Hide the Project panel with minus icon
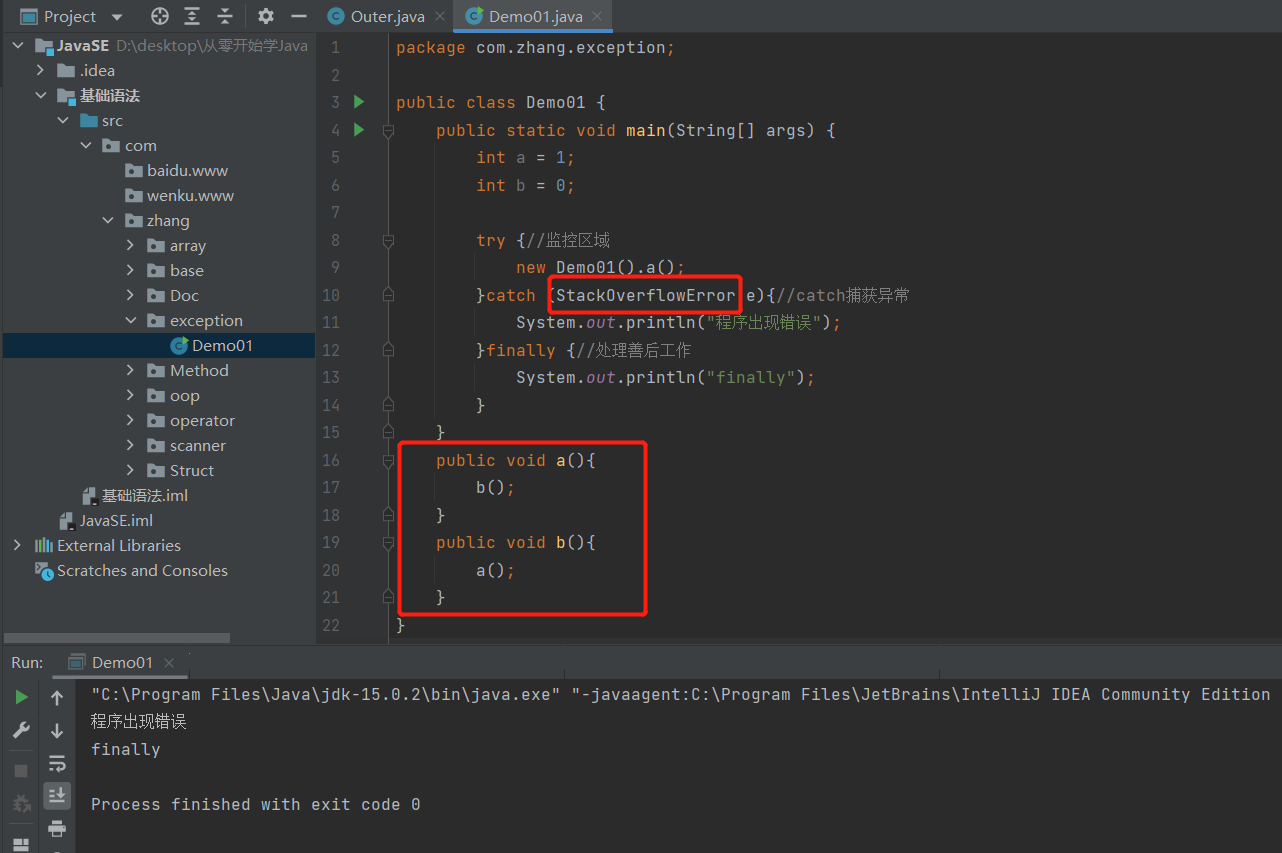This screenshot has height=853, width=1282. click(298, 16)
